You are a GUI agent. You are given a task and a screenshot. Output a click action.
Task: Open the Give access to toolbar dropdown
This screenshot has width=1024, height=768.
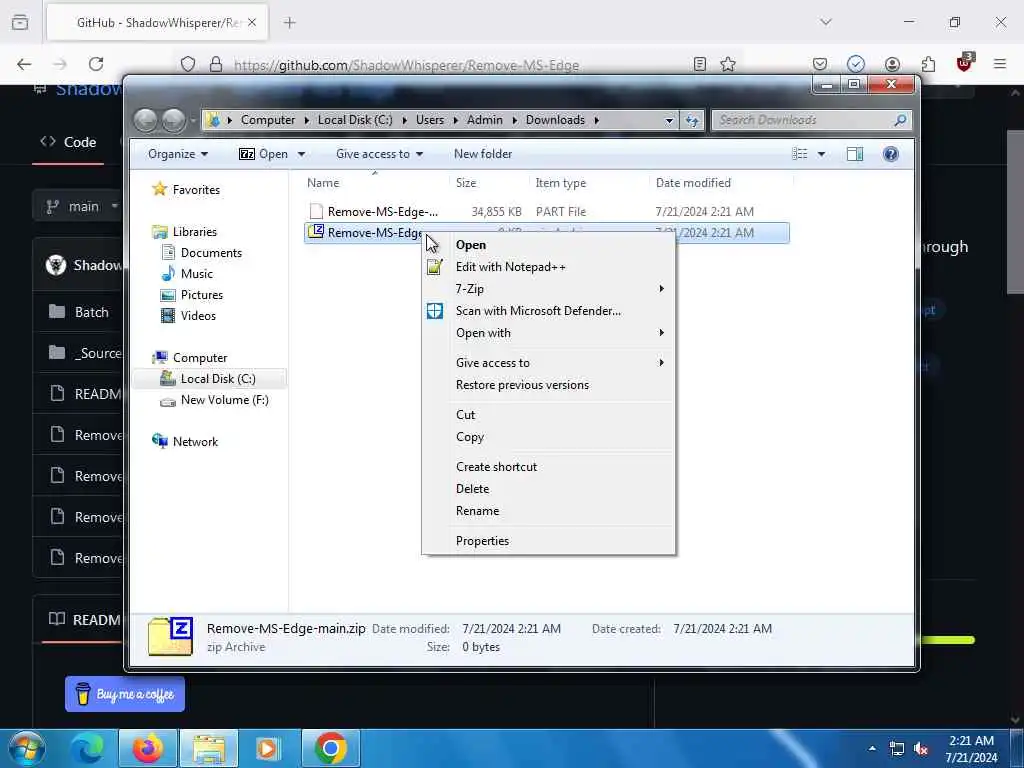point(379,154)
